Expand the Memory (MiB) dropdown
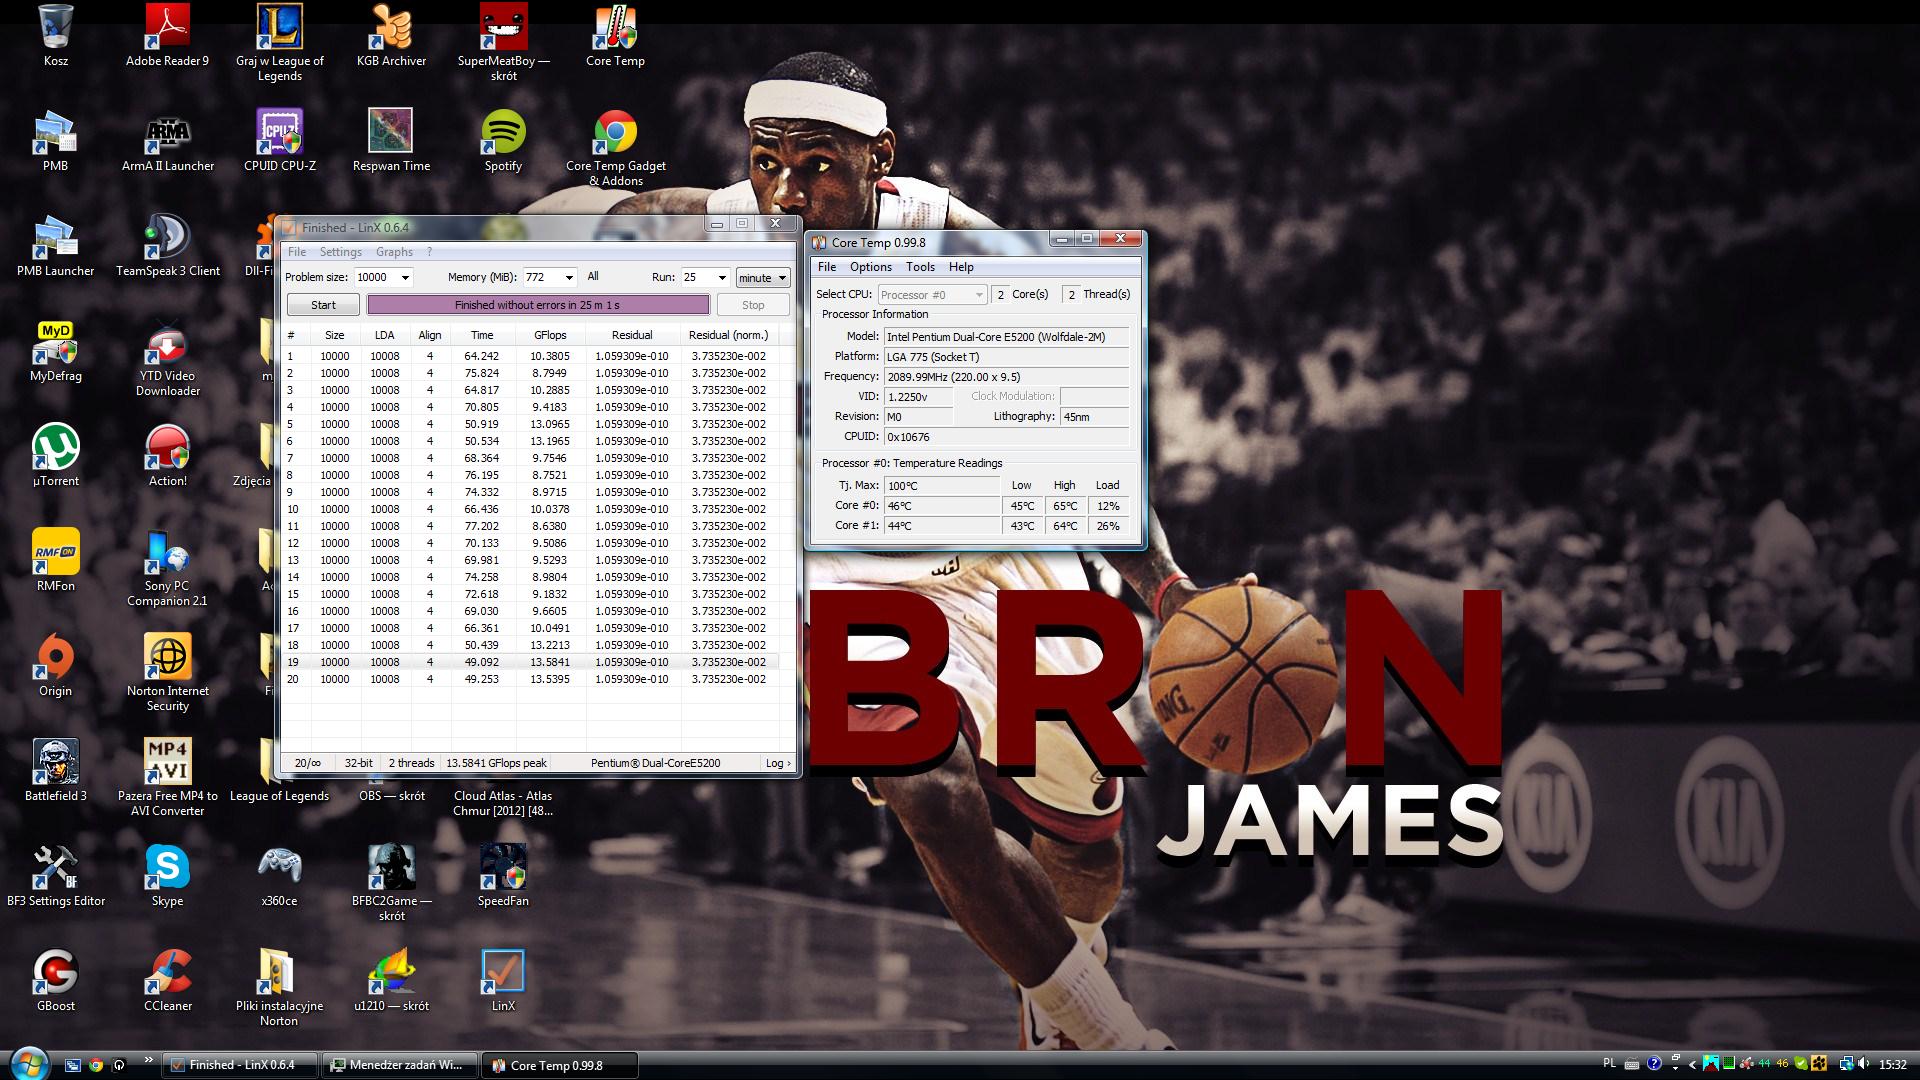 [x=569, y=278]
